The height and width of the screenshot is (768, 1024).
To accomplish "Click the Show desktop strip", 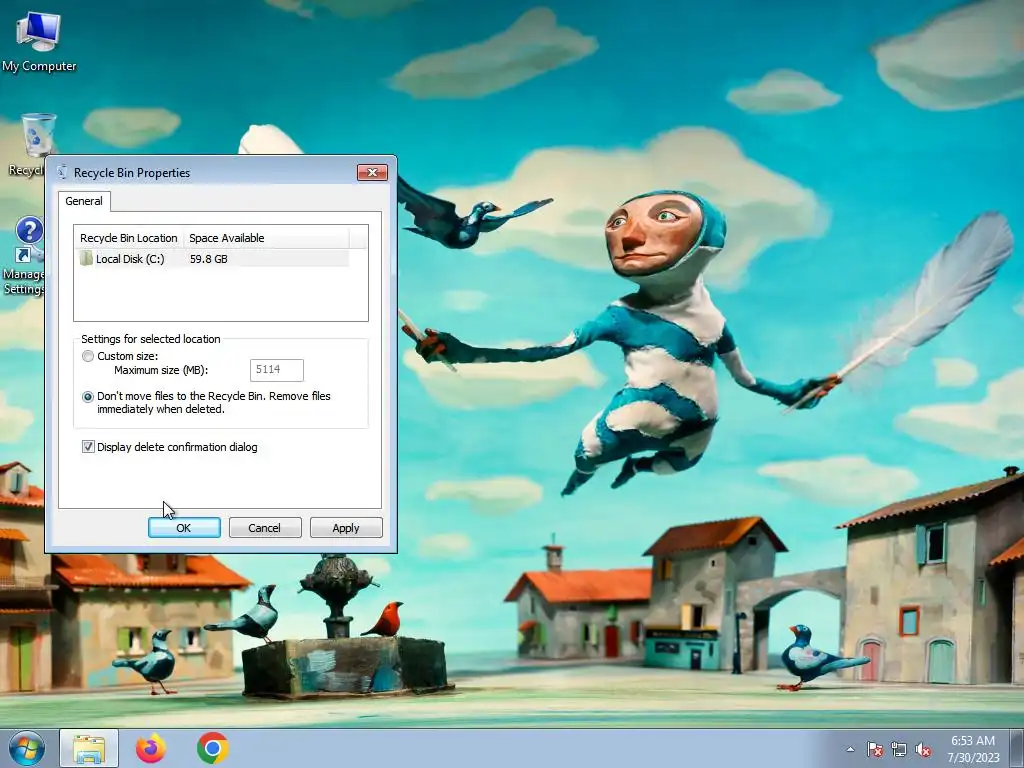I will (x=1017, y=749).
